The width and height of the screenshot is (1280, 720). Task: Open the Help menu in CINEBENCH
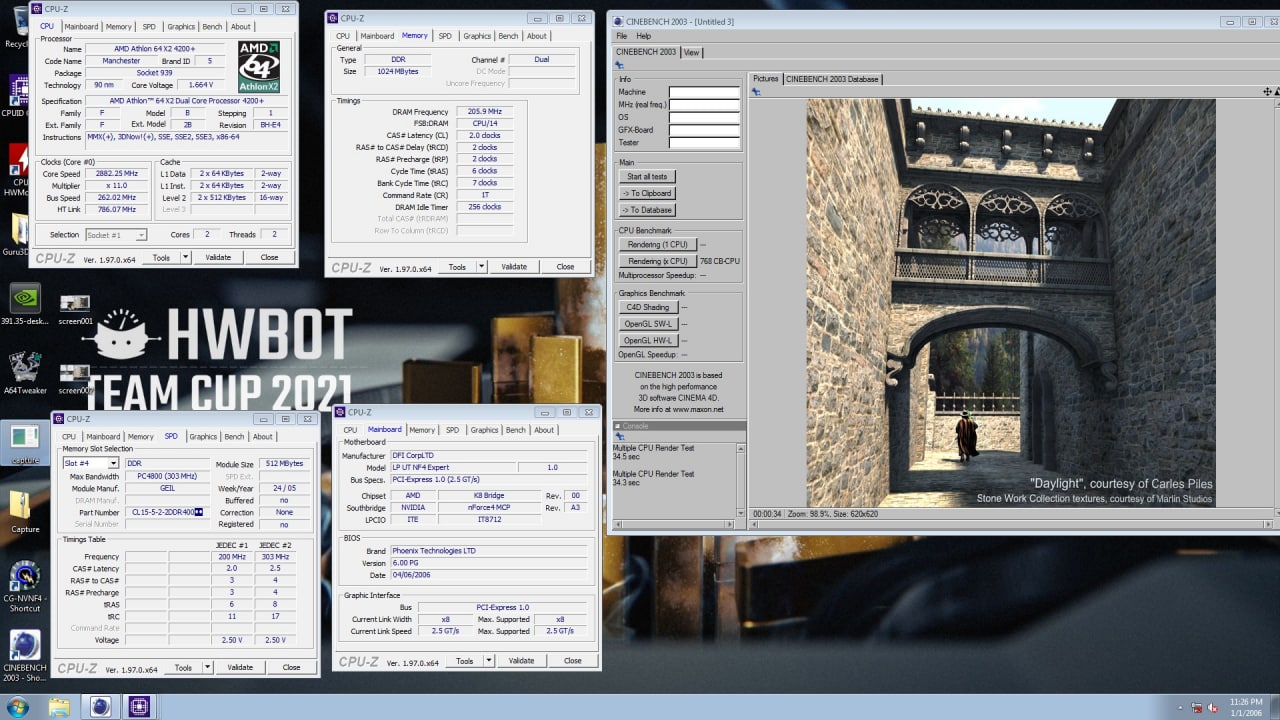[644, 36]
